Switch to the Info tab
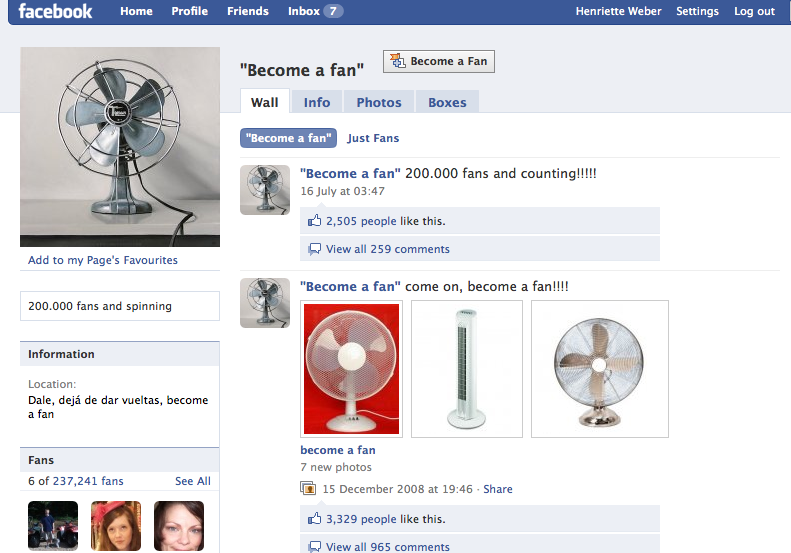 tap(317, 102)
